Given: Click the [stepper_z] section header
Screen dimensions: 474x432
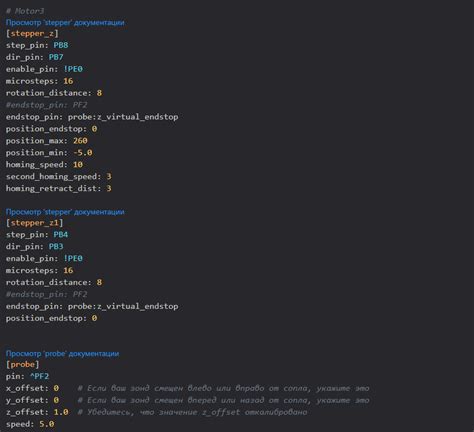Looking at the screenshot, I should 32,33.
